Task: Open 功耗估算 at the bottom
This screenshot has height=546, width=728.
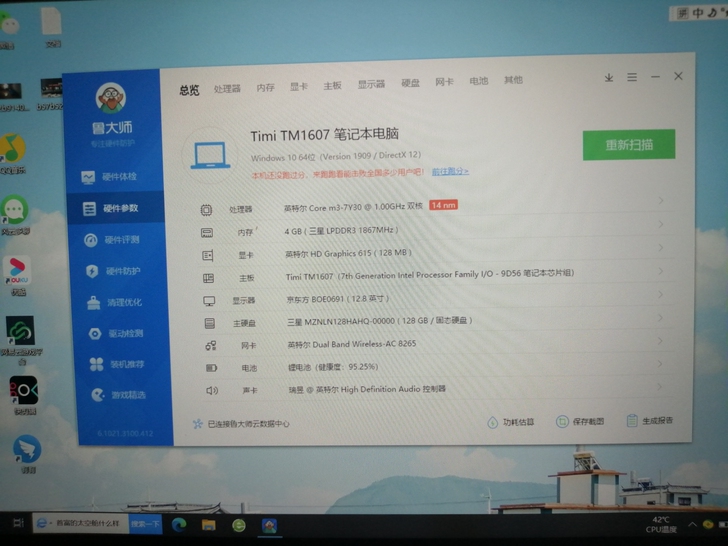Action: coord(511,422)
